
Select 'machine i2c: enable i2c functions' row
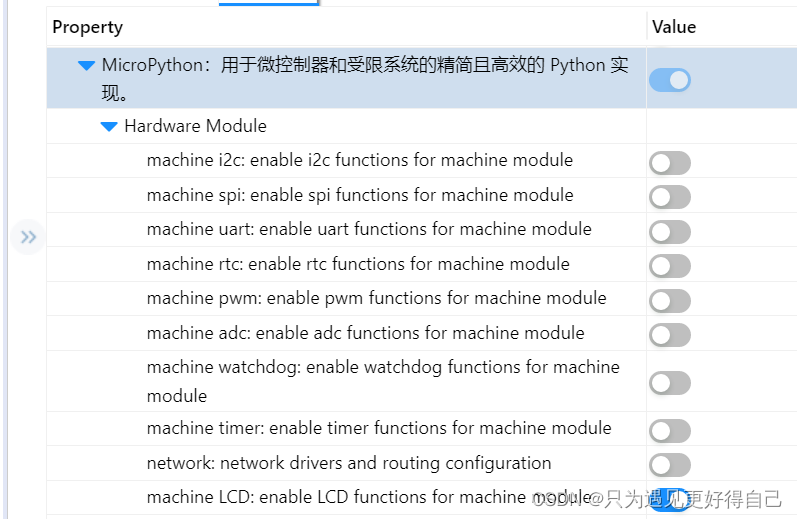click(360, 160)
